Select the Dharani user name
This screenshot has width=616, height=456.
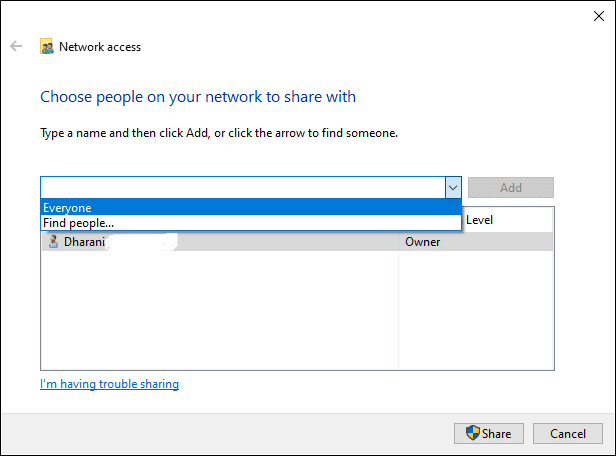pos(83,241)
